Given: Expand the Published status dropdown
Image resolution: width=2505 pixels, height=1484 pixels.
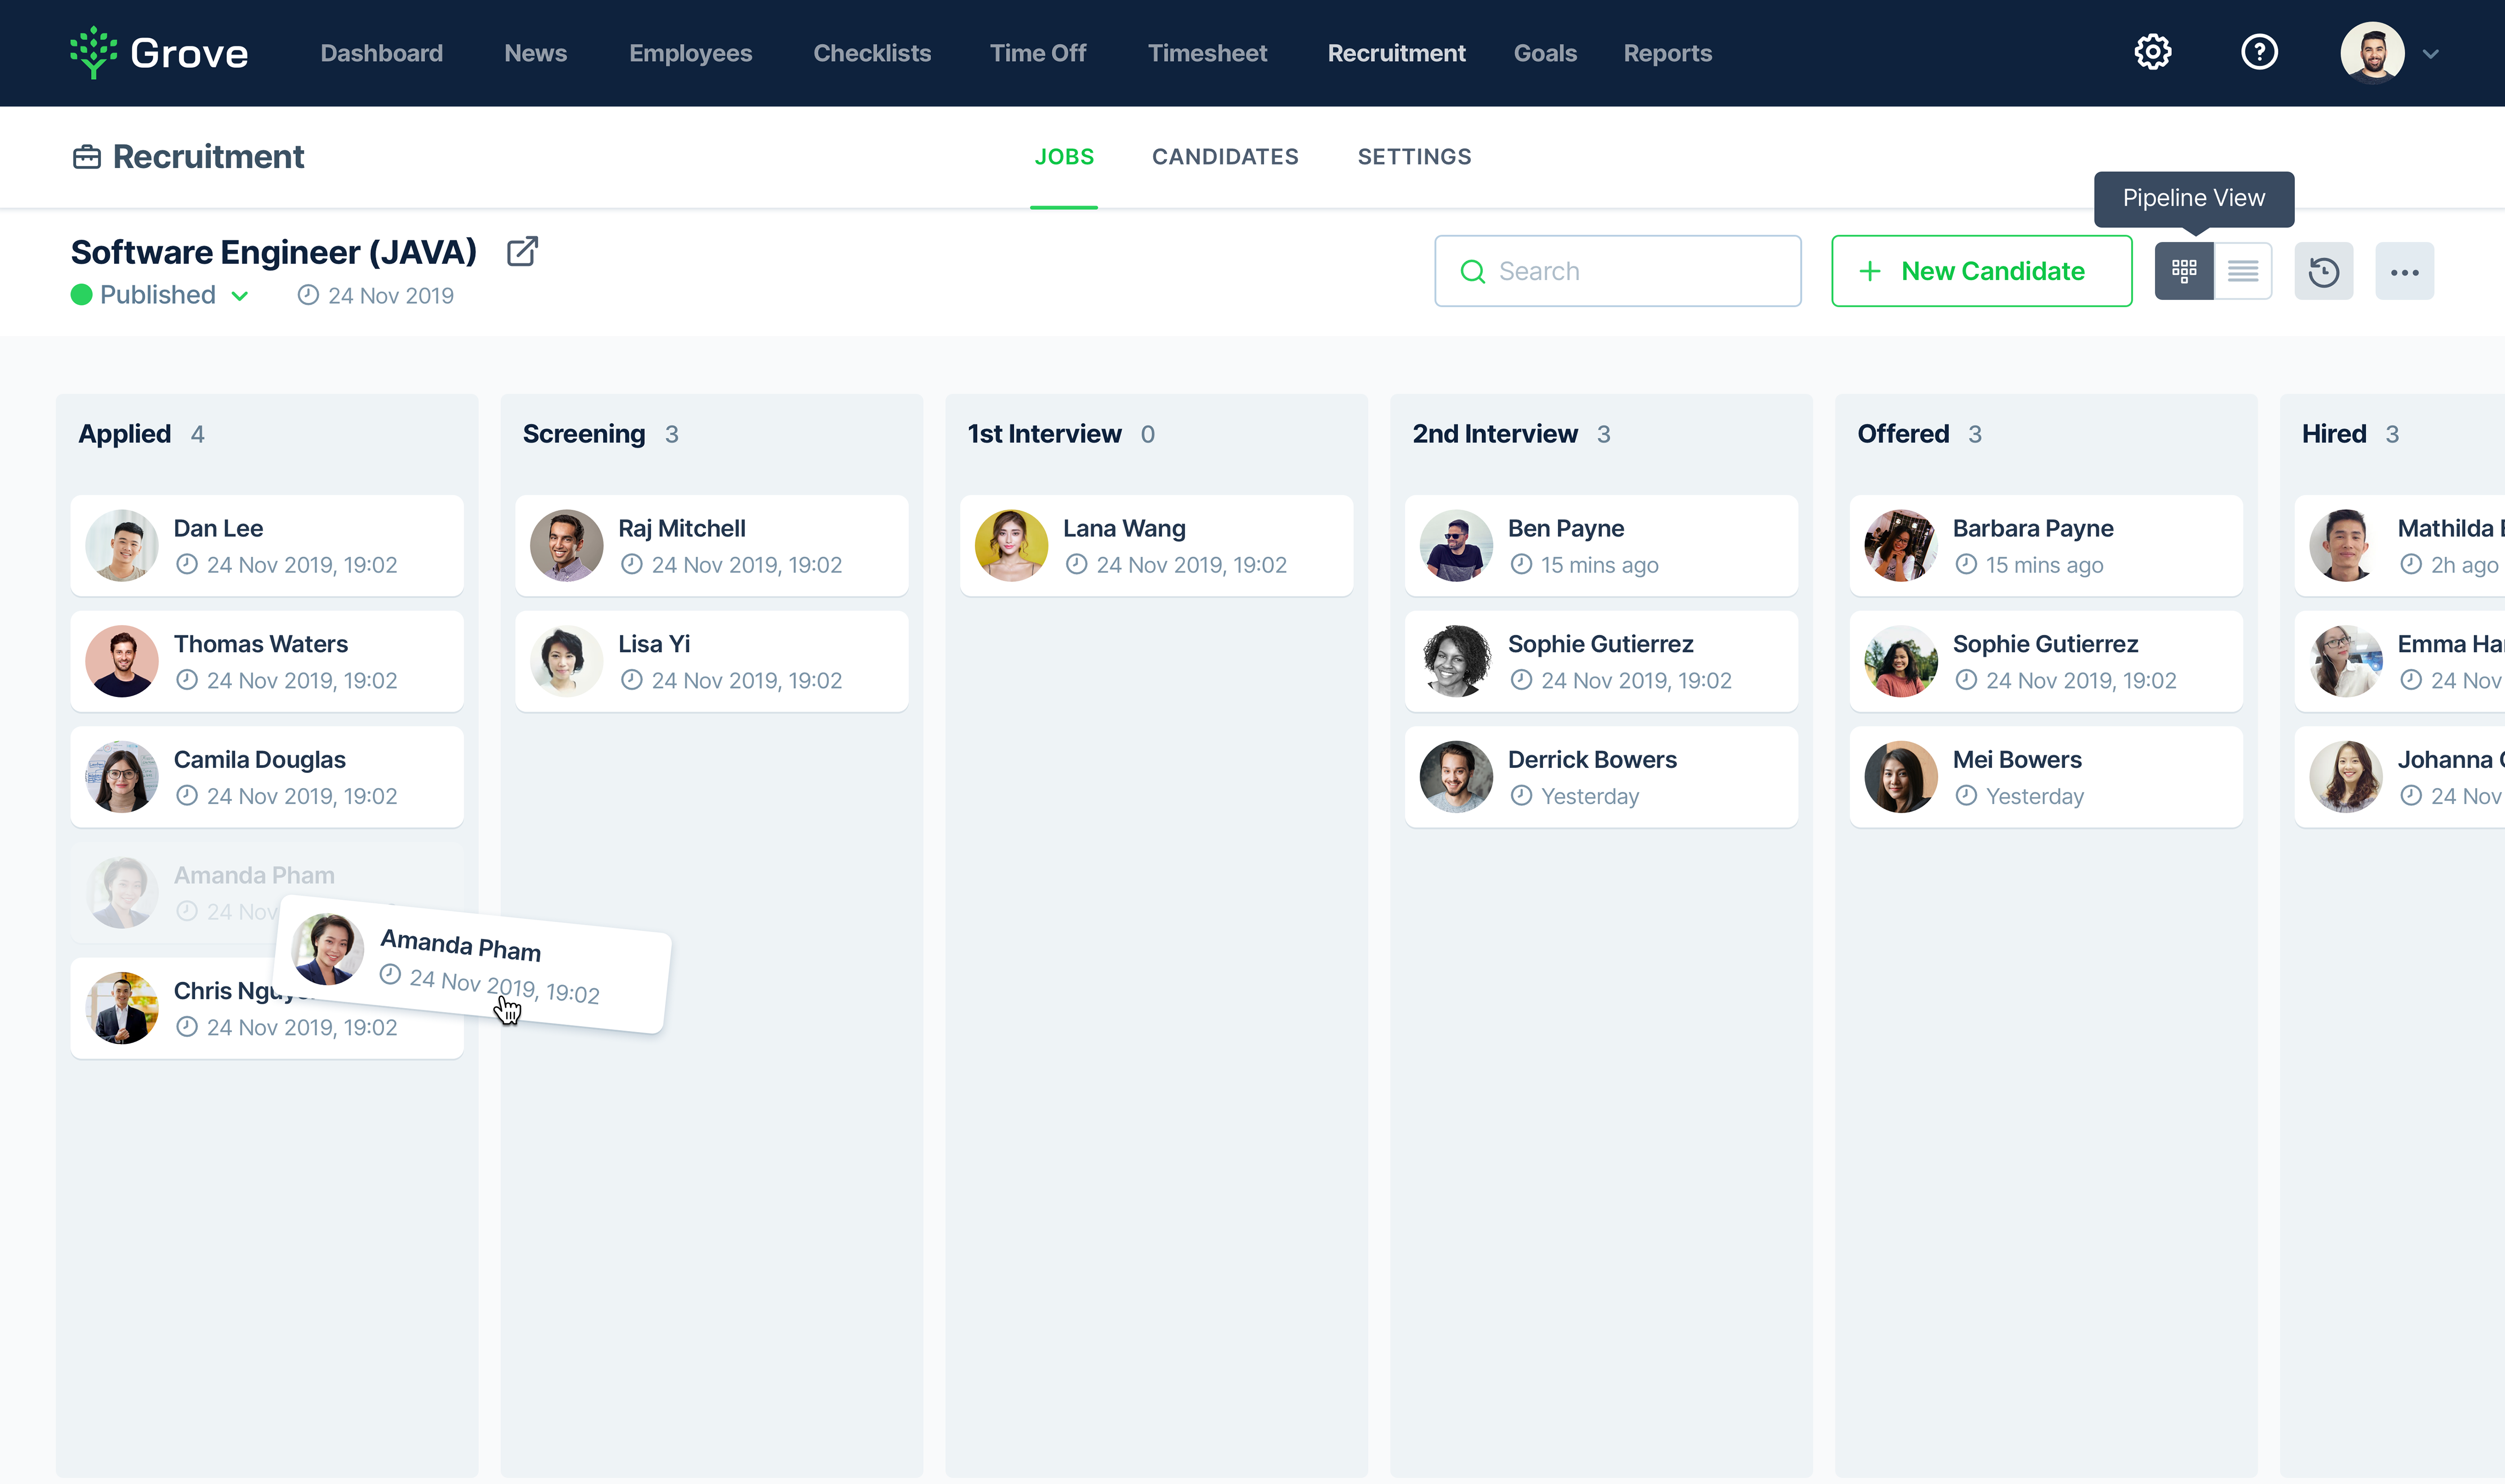Looking at the screenshot, I should [x=240, y=295].
